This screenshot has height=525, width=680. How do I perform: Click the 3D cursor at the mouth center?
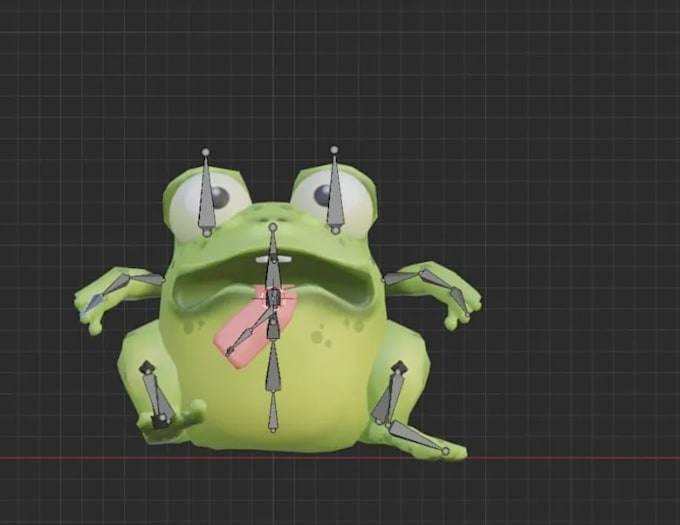point(274,297)
